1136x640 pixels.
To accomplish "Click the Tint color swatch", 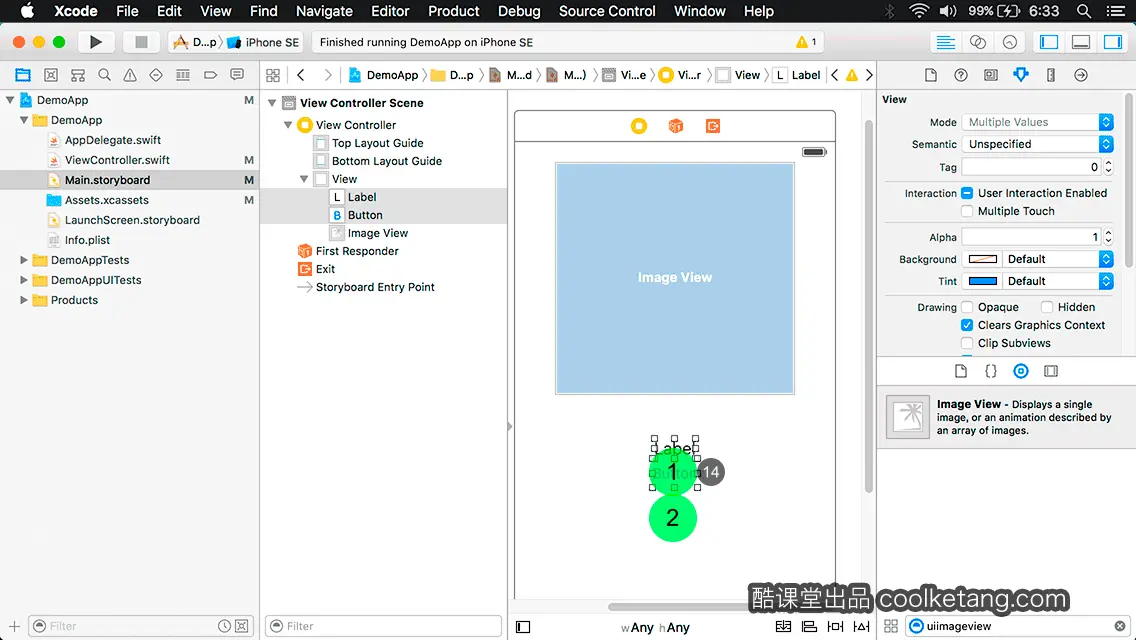I will (x=982, y=281).
